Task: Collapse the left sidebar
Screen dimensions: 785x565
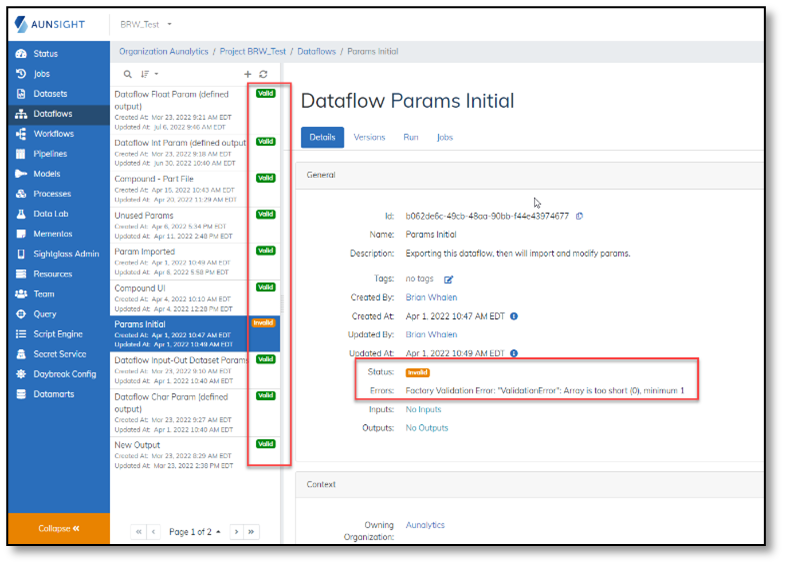Action: tap(59, 528)
